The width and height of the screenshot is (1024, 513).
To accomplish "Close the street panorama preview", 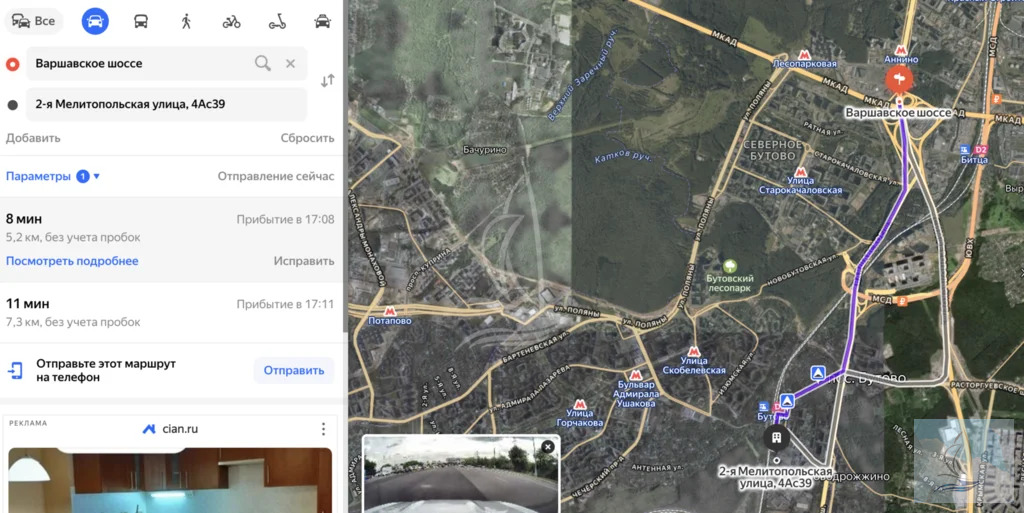I will (x=547, y=447).
